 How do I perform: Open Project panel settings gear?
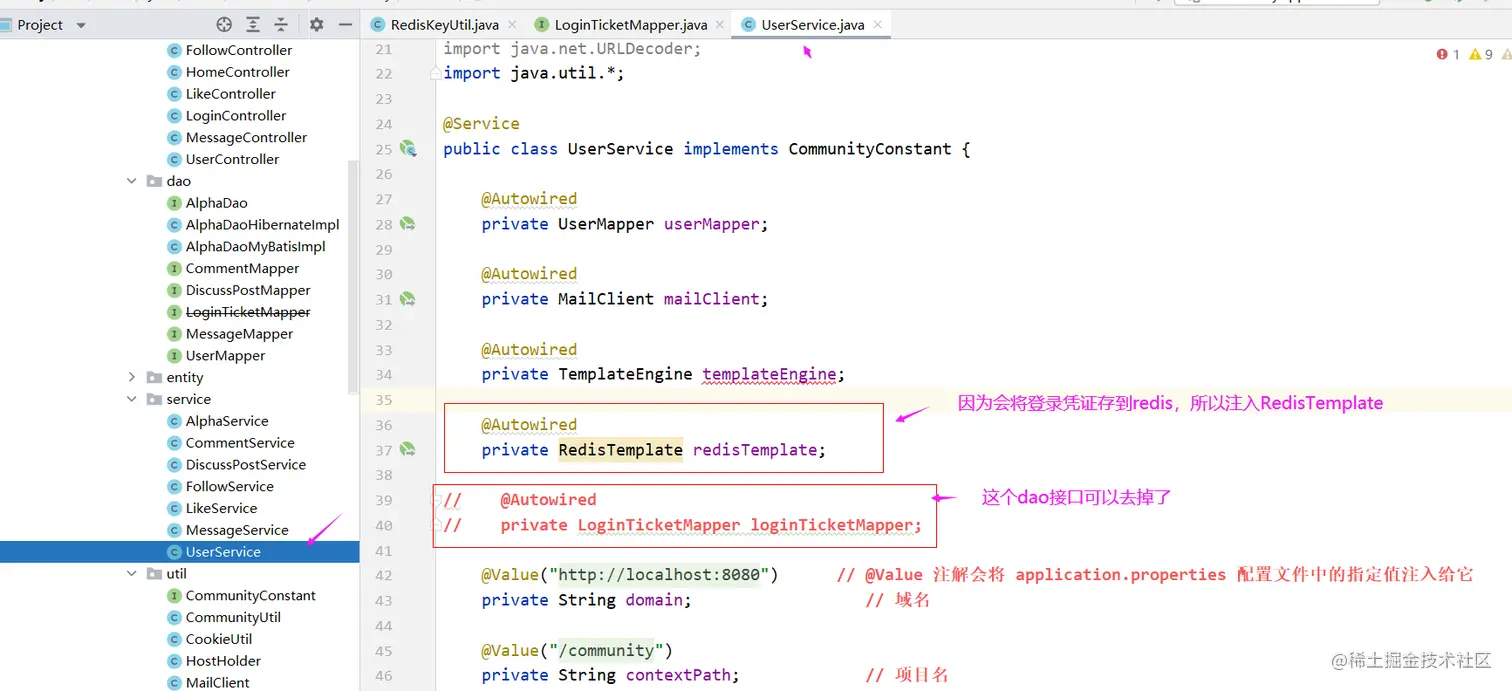click(x=316, y=25)
